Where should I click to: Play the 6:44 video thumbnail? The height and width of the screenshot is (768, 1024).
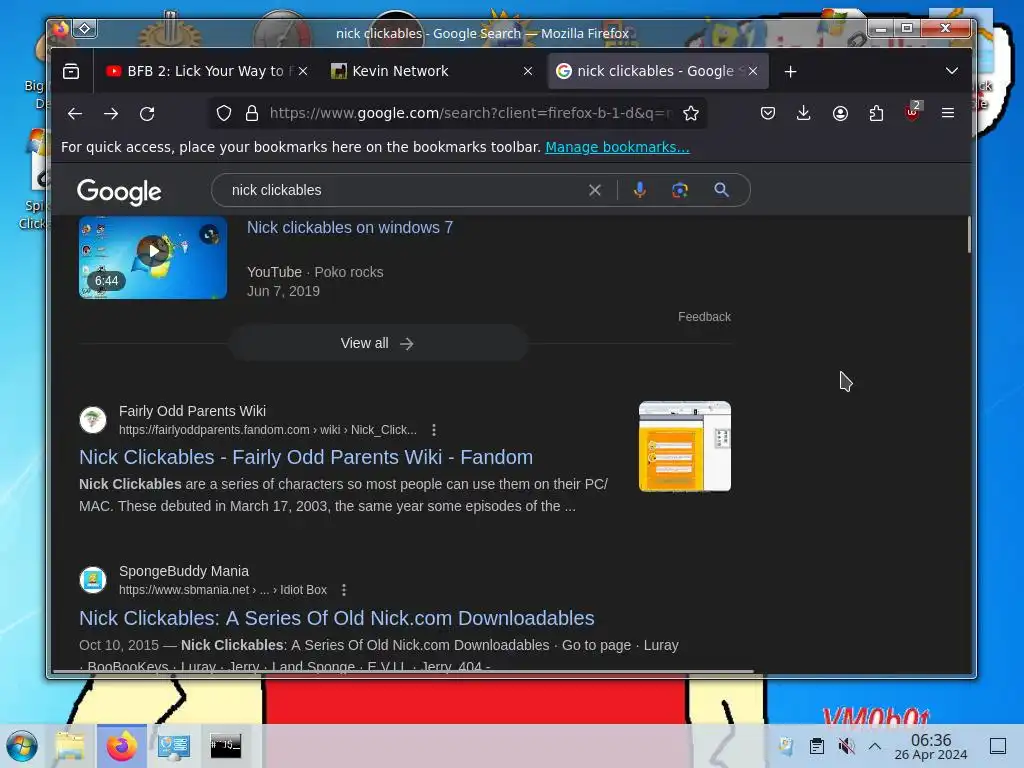point(153,257)
